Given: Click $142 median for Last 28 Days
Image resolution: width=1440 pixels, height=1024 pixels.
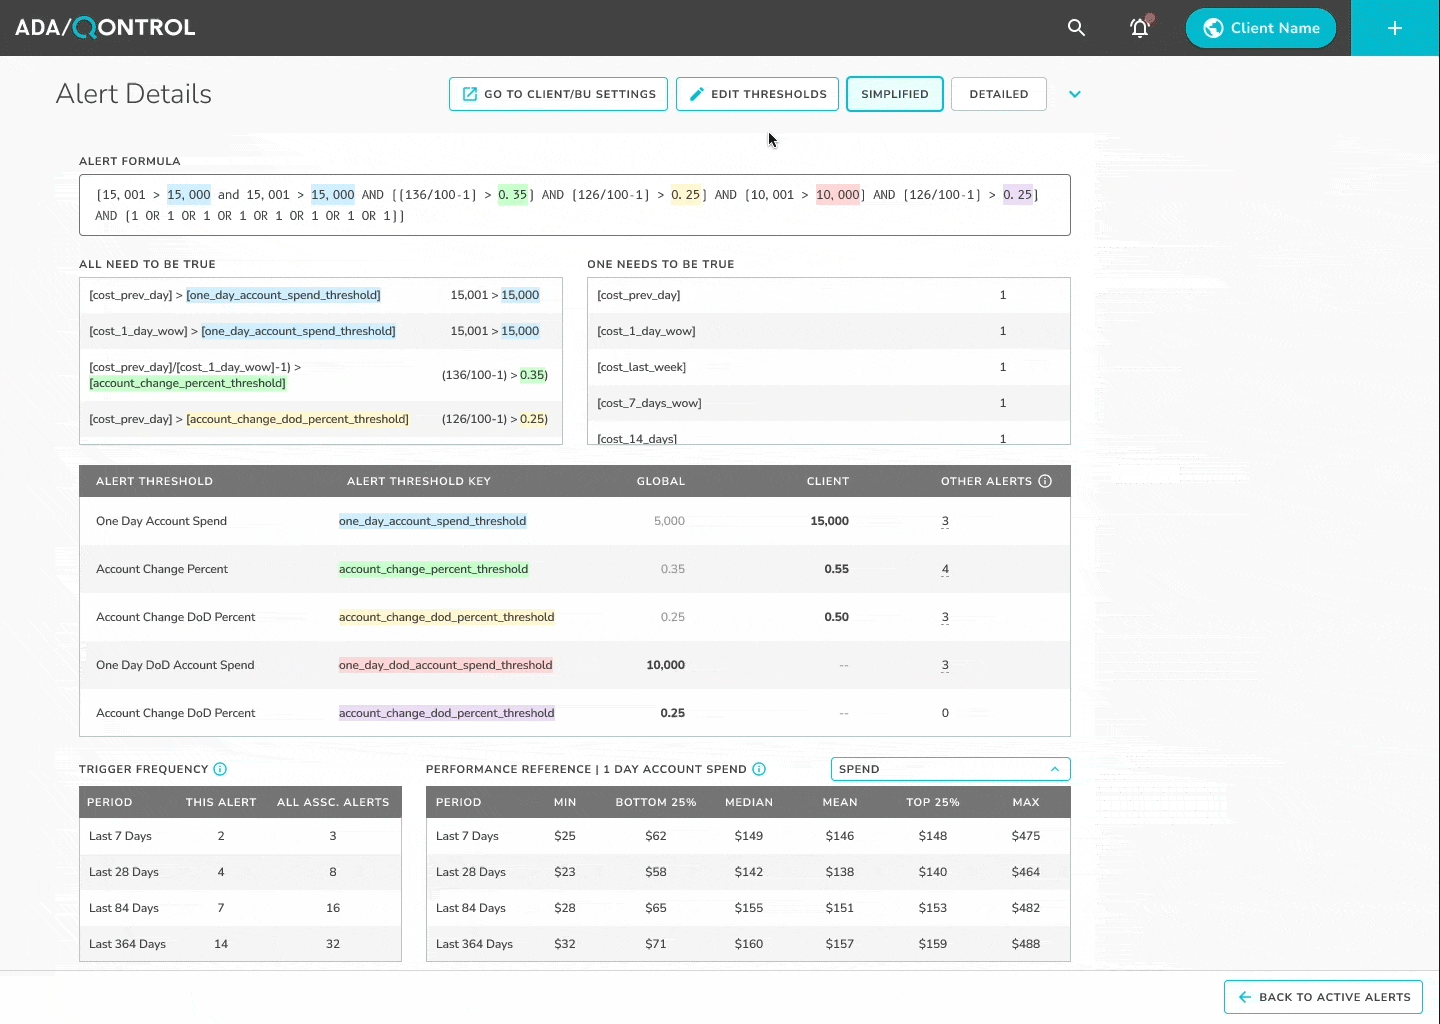Looking at the screenshot, I should coord(748,872).
